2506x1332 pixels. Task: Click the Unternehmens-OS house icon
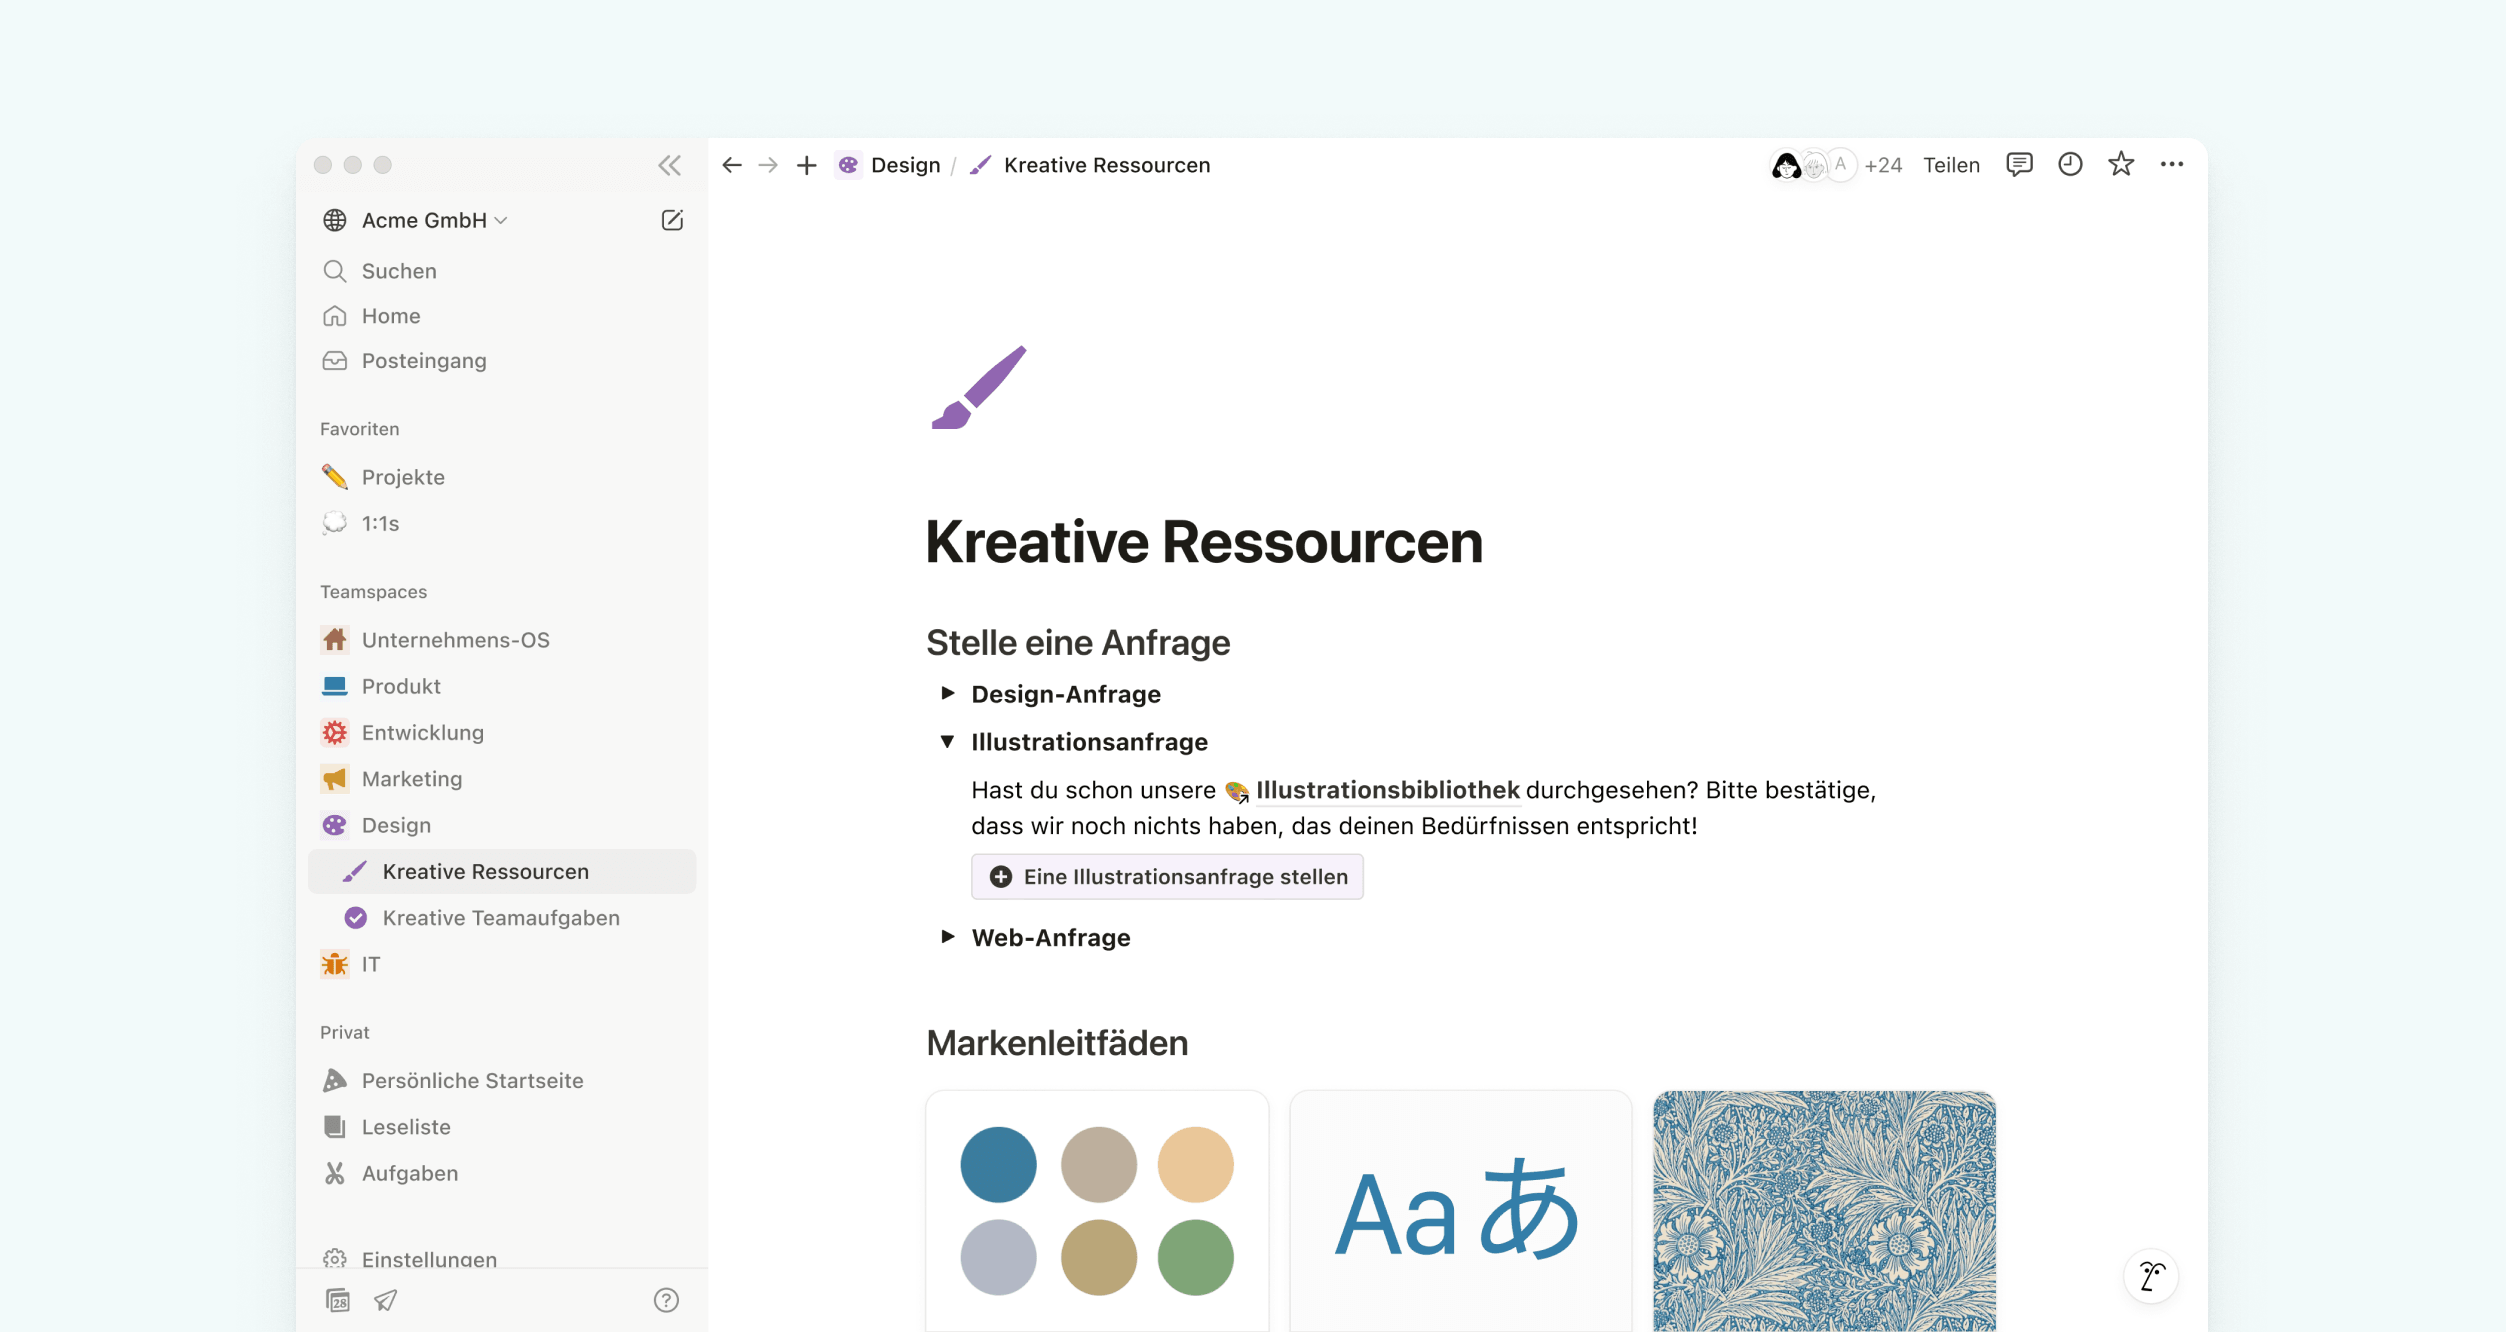(335, 640)
